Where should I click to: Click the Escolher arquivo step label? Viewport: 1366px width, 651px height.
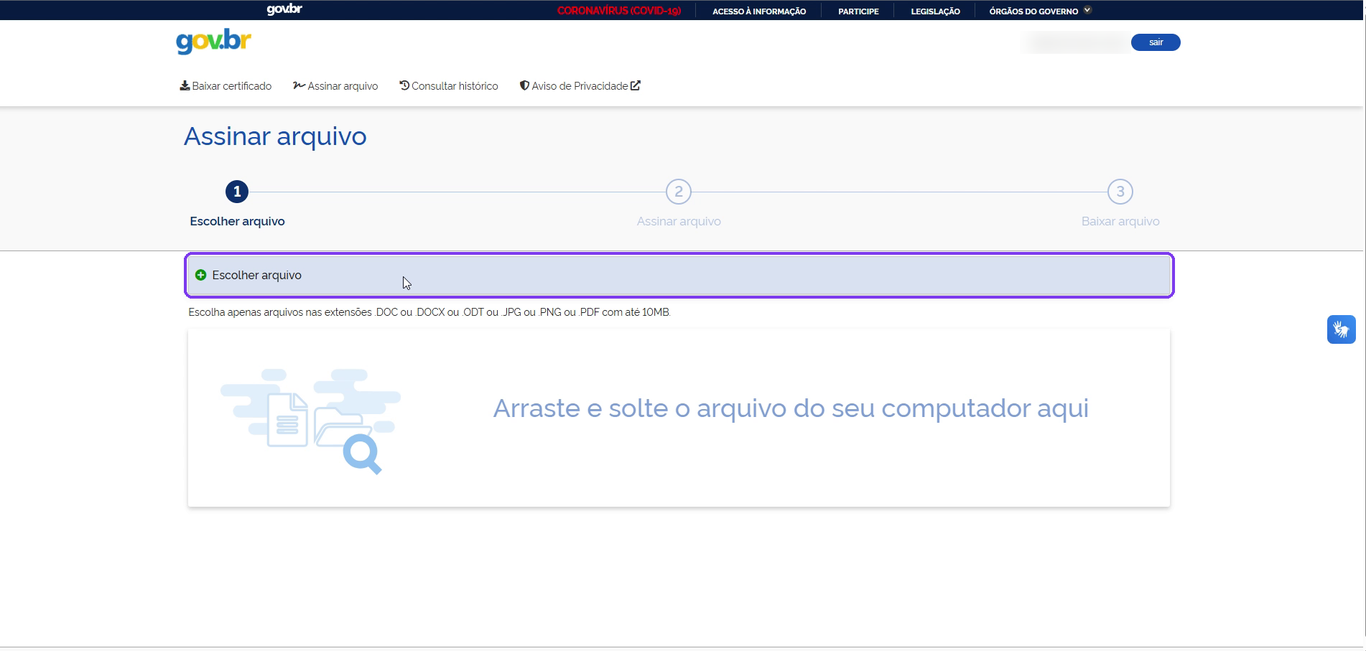pos(237,221)
